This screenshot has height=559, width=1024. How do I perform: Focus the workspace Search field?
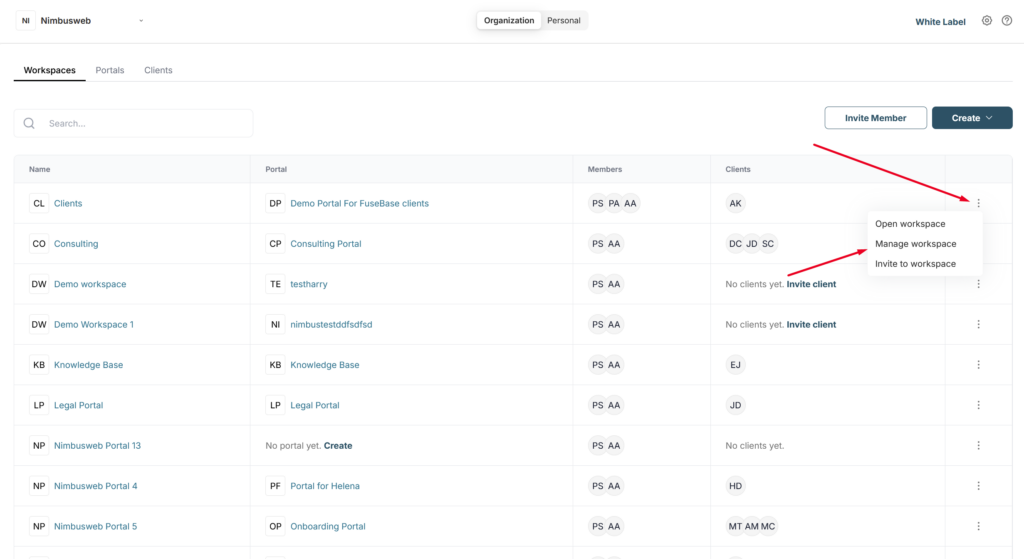coord(133,123)
